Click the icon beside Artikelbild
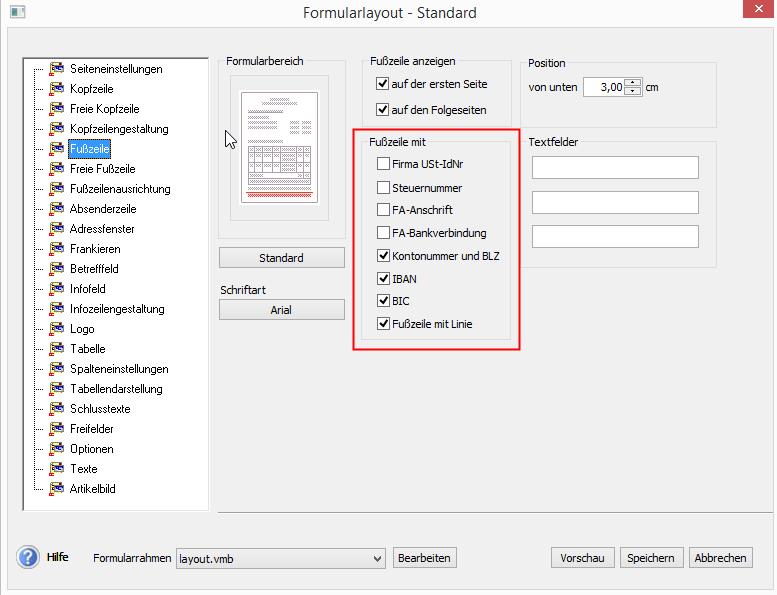The height and width of the screenshot is (595, 777). 57,488
